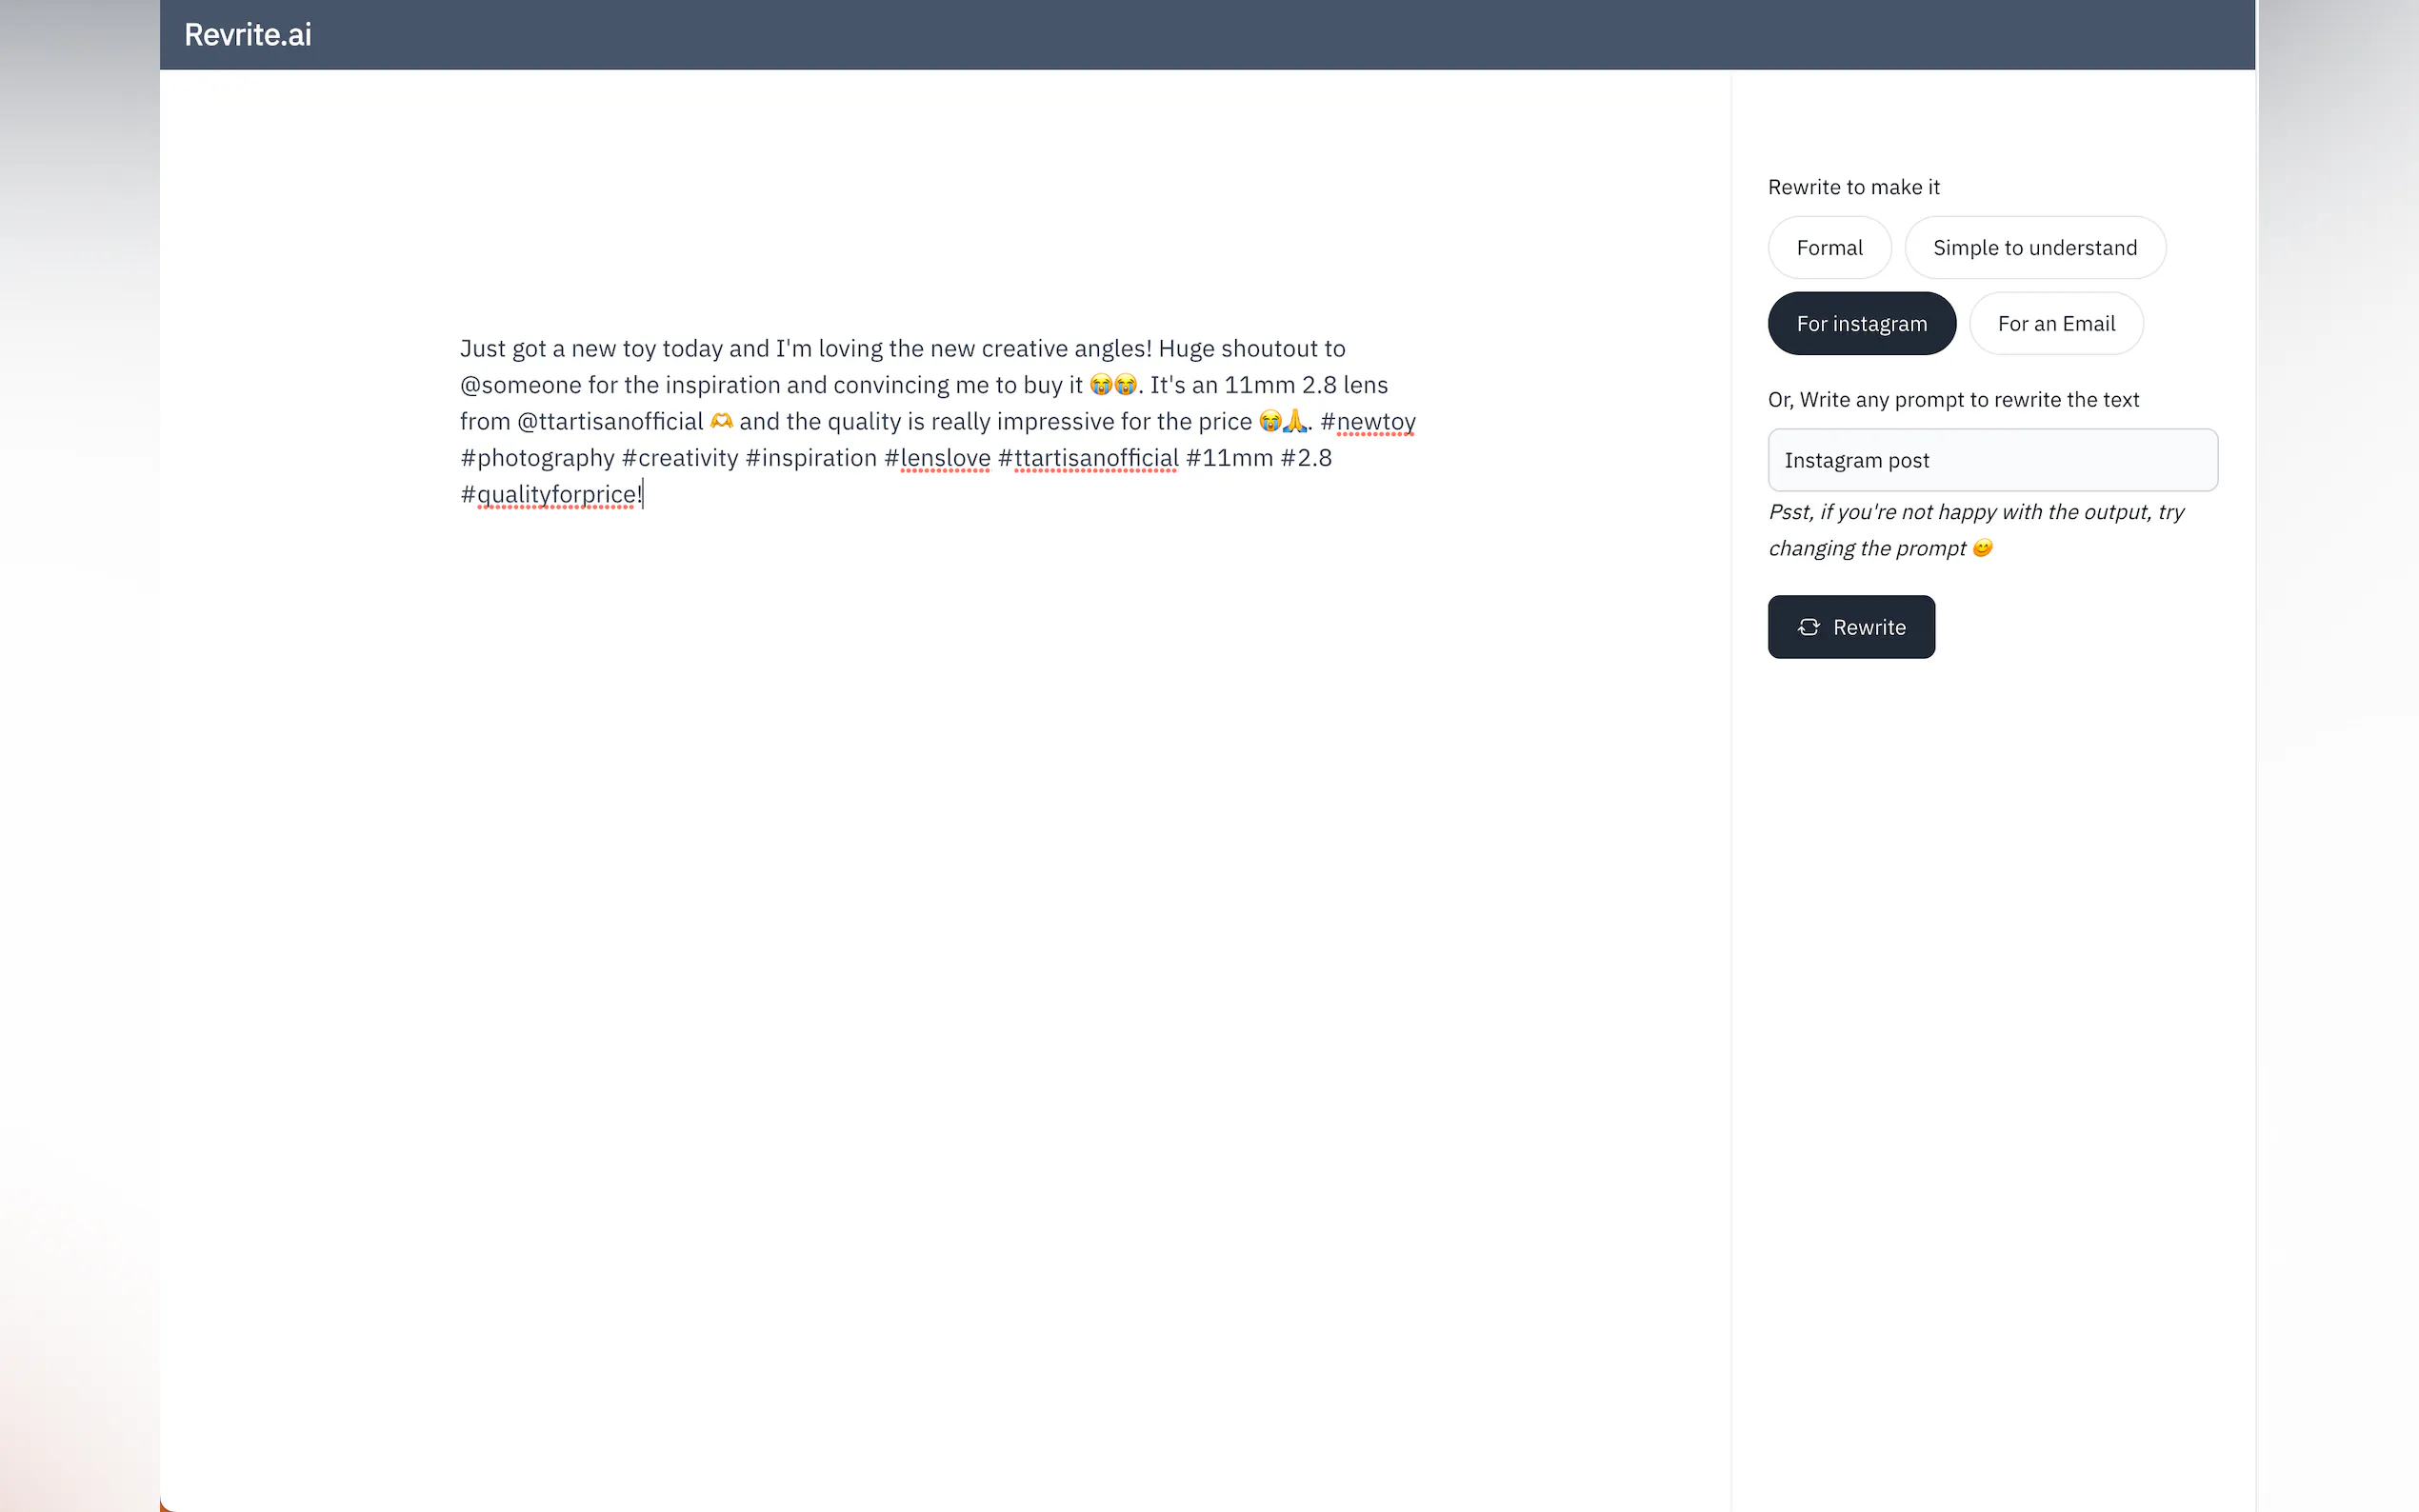The width and height of the screenshot is (2419, 1512).
Task: Click the #photography hashtag in the editor
Action: [538, 458]
